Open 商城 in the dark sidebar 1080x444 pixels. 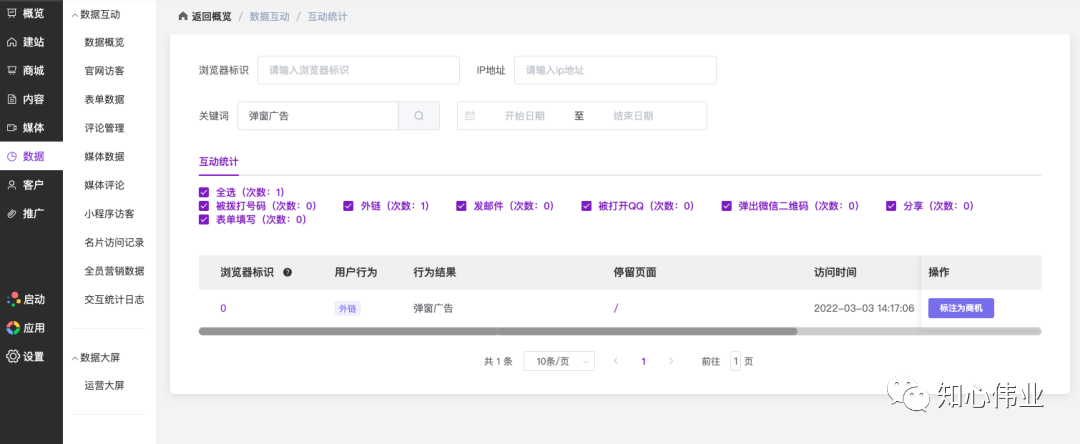pos(25,70)
